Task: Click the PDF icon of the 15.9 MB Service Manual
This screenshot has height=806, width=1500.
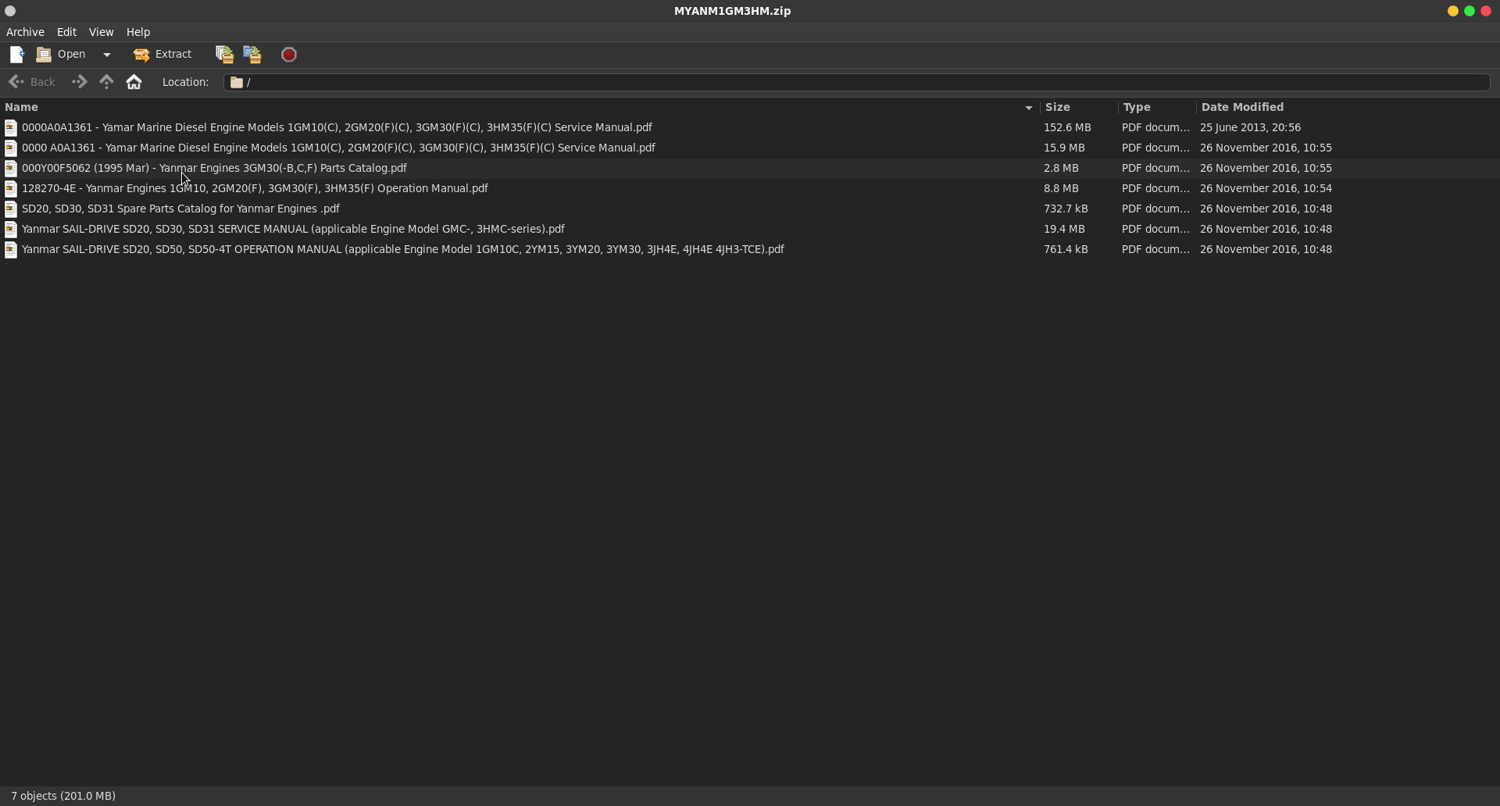Action: point(11,148)
